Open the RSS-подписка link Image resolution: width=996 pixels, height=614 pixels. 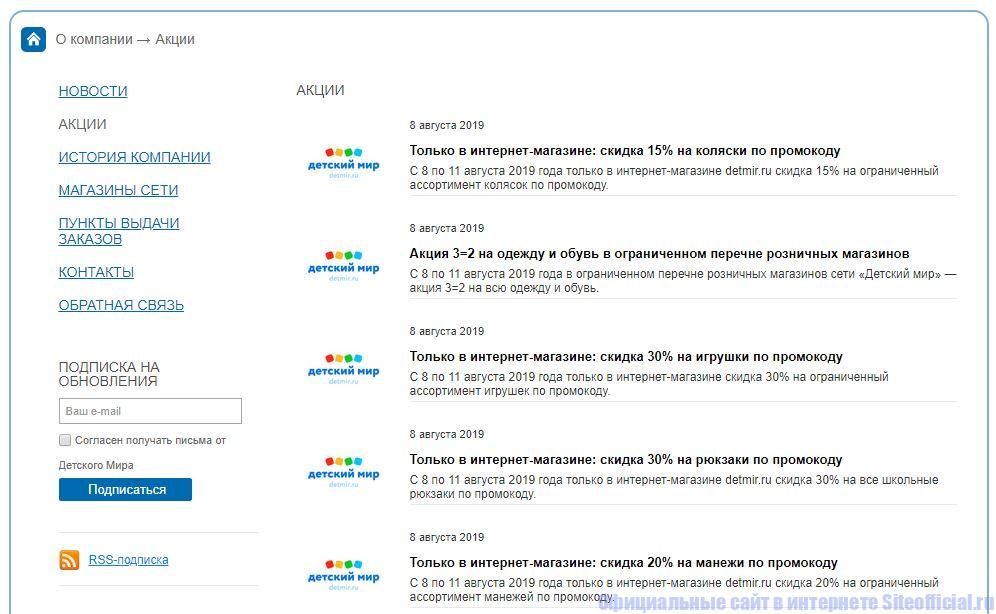pyautogui.click(x=128, y=560)
